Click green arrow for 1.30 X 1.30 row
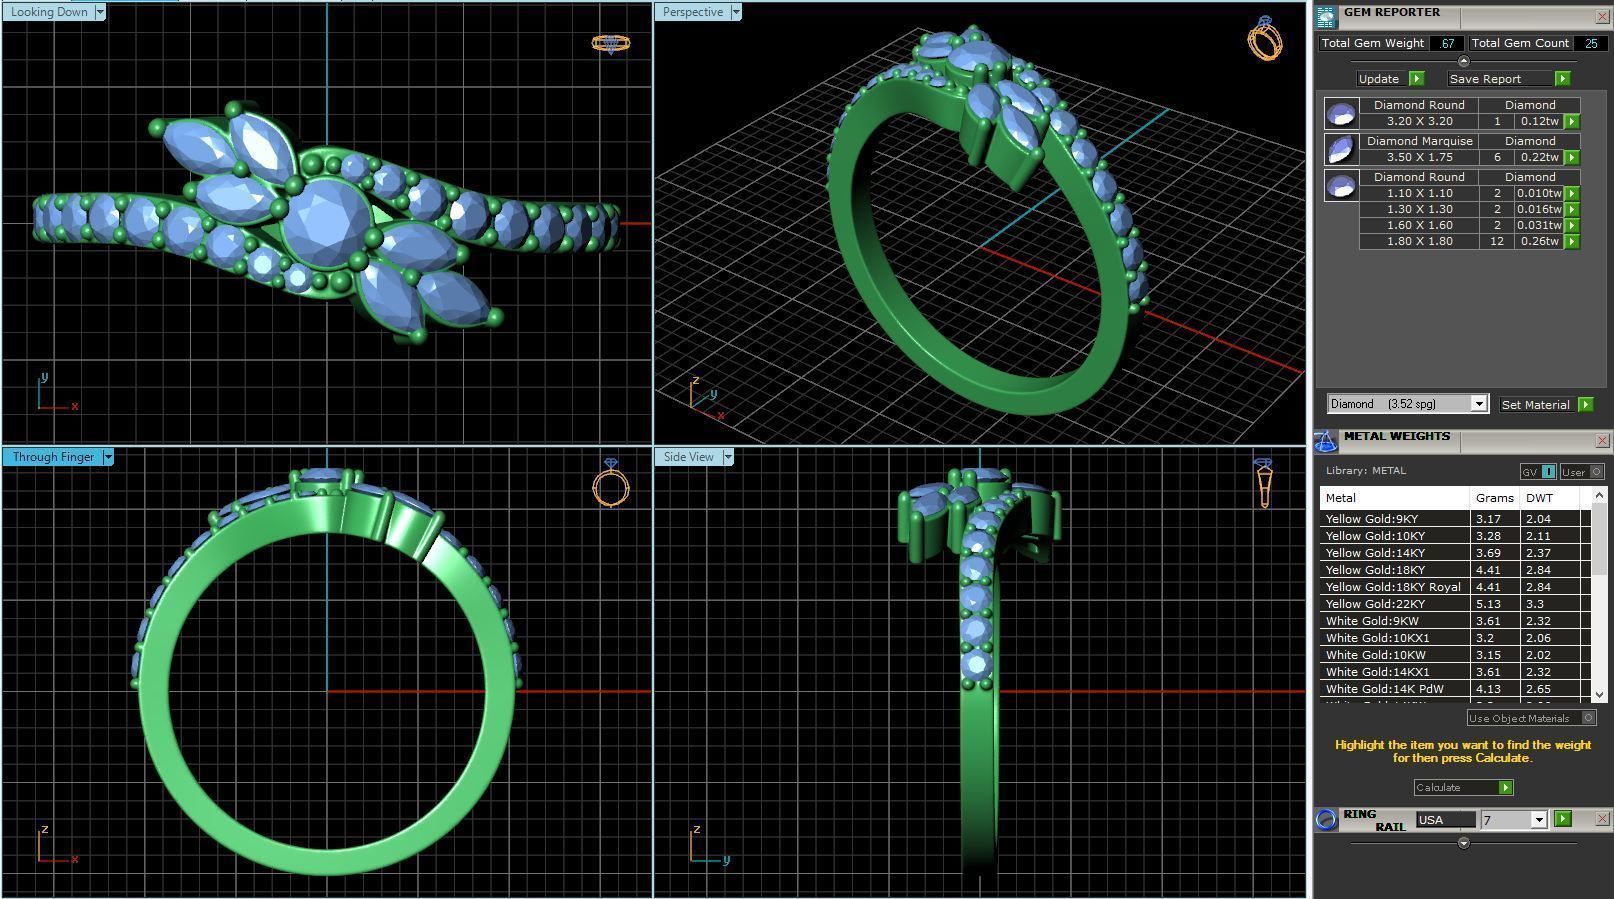Viewport: 1614px width, 899px height. click(x=1572, y=209)
